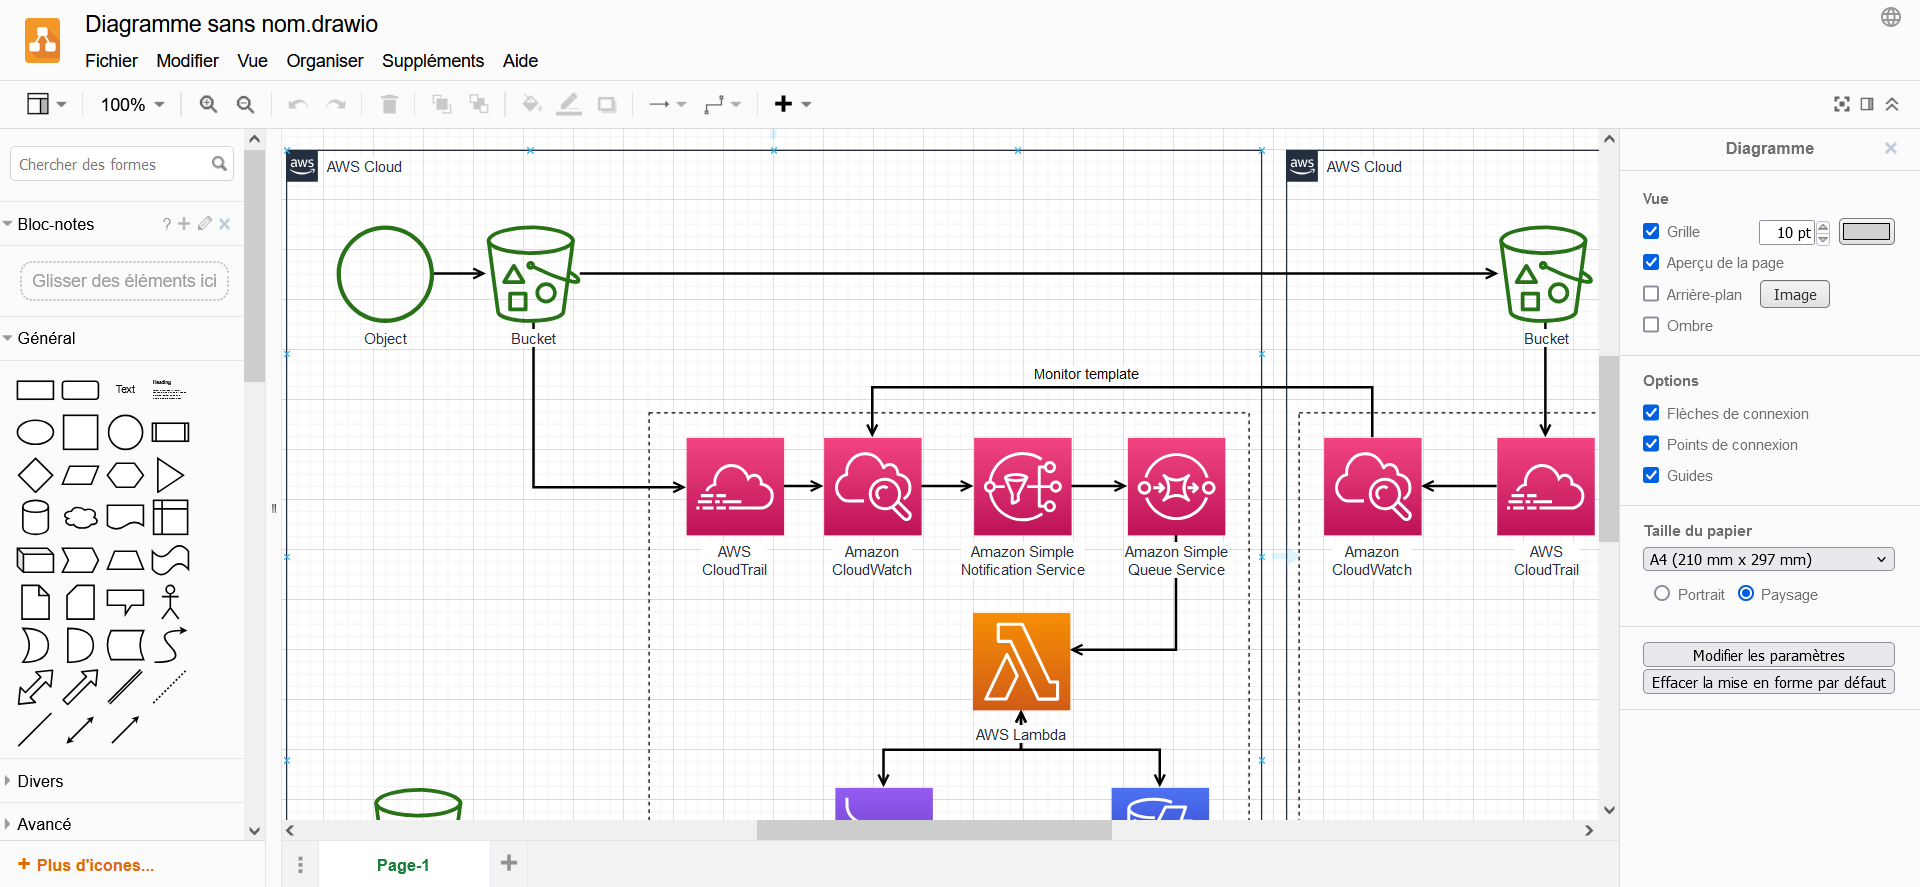Click the AWS Lambda icon on canvas
1920x887 pixels.
tap(1021, 661)
